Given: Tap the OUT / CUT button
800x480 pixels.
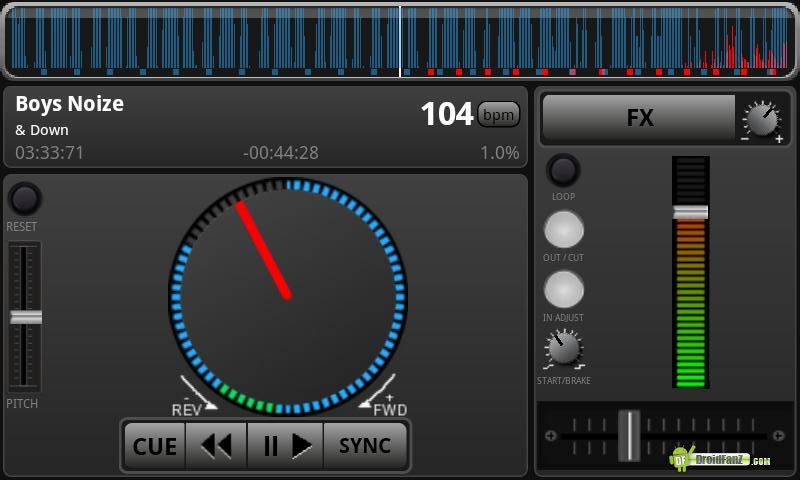Looking at the screenshot, I should tap(564, 230).
